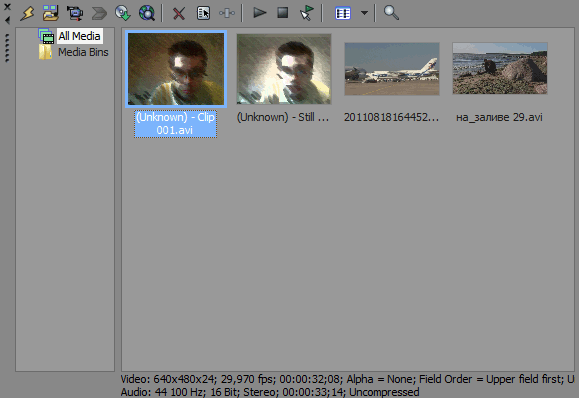
Task: Click the "(Unknown) - Still ..." label
Action: click(x=283, y=117)
